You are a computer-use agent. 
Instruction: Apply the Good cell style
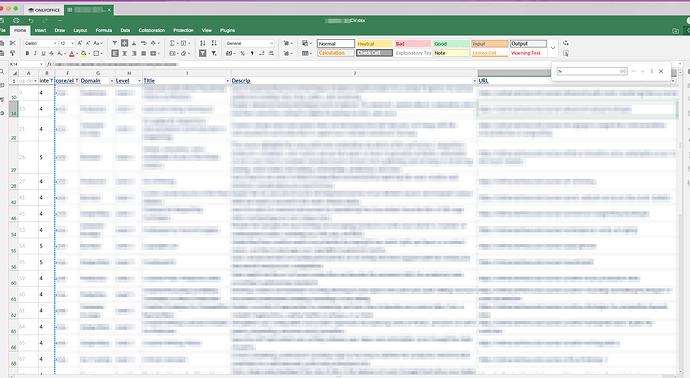[x=451, y=44]
